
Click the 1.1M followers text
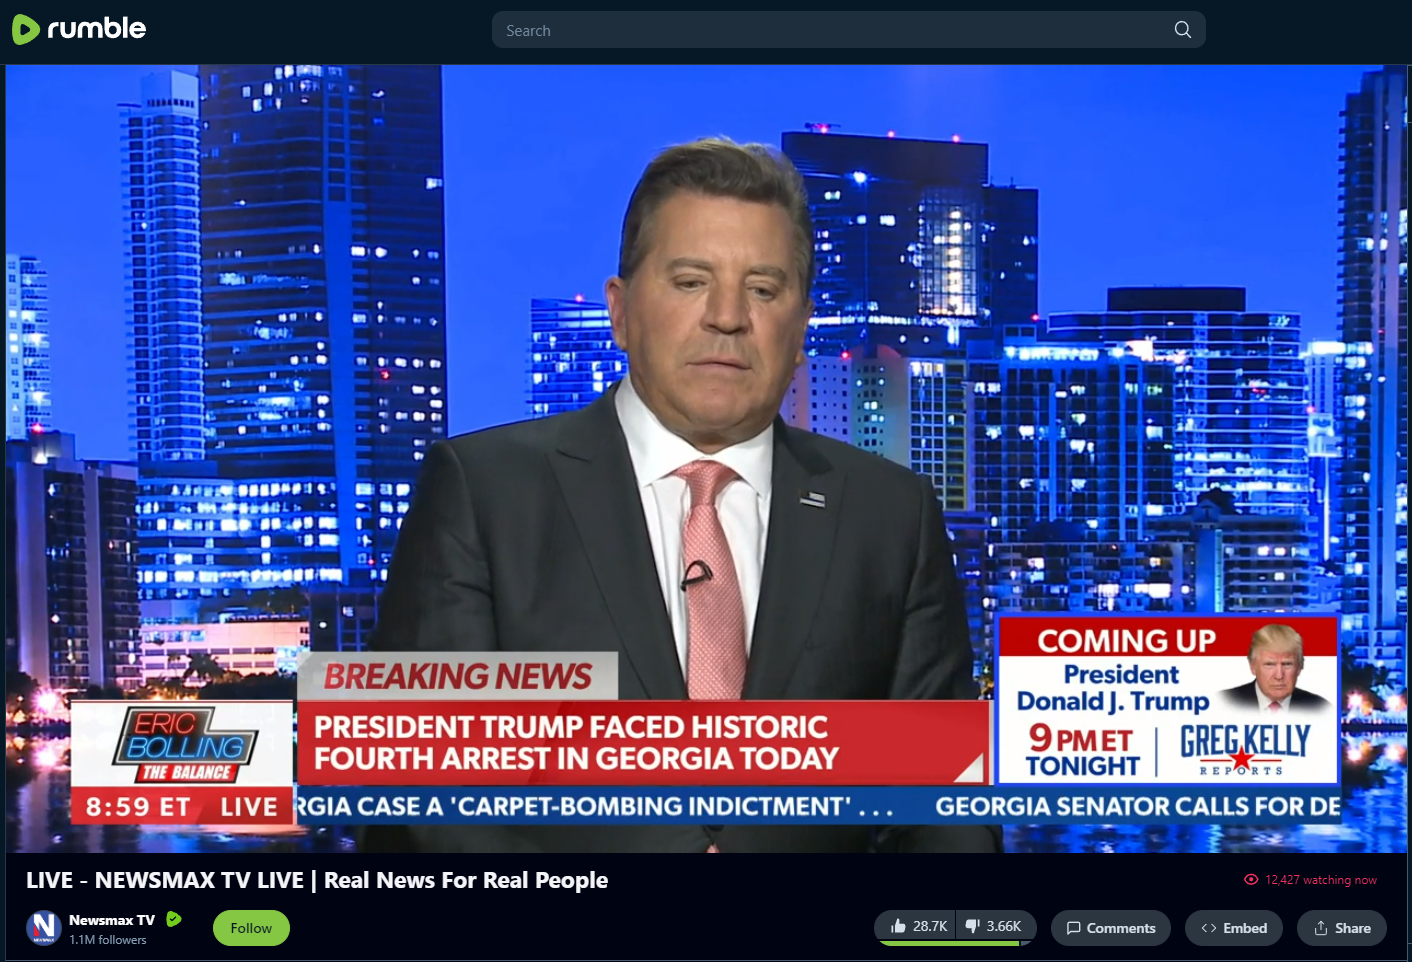coord(108,940)
